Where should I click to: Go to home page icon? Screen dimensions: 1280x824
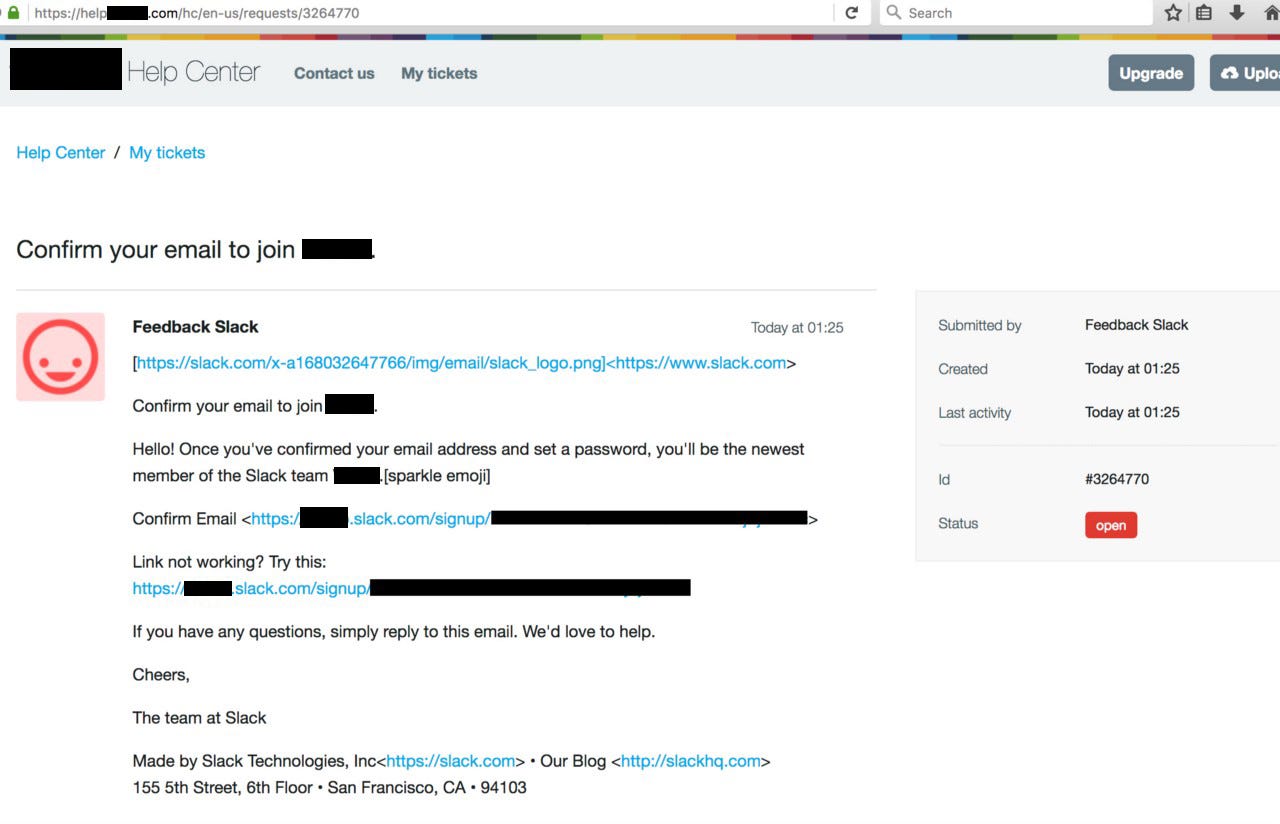pyautogui.click(x=1271, y=13)
